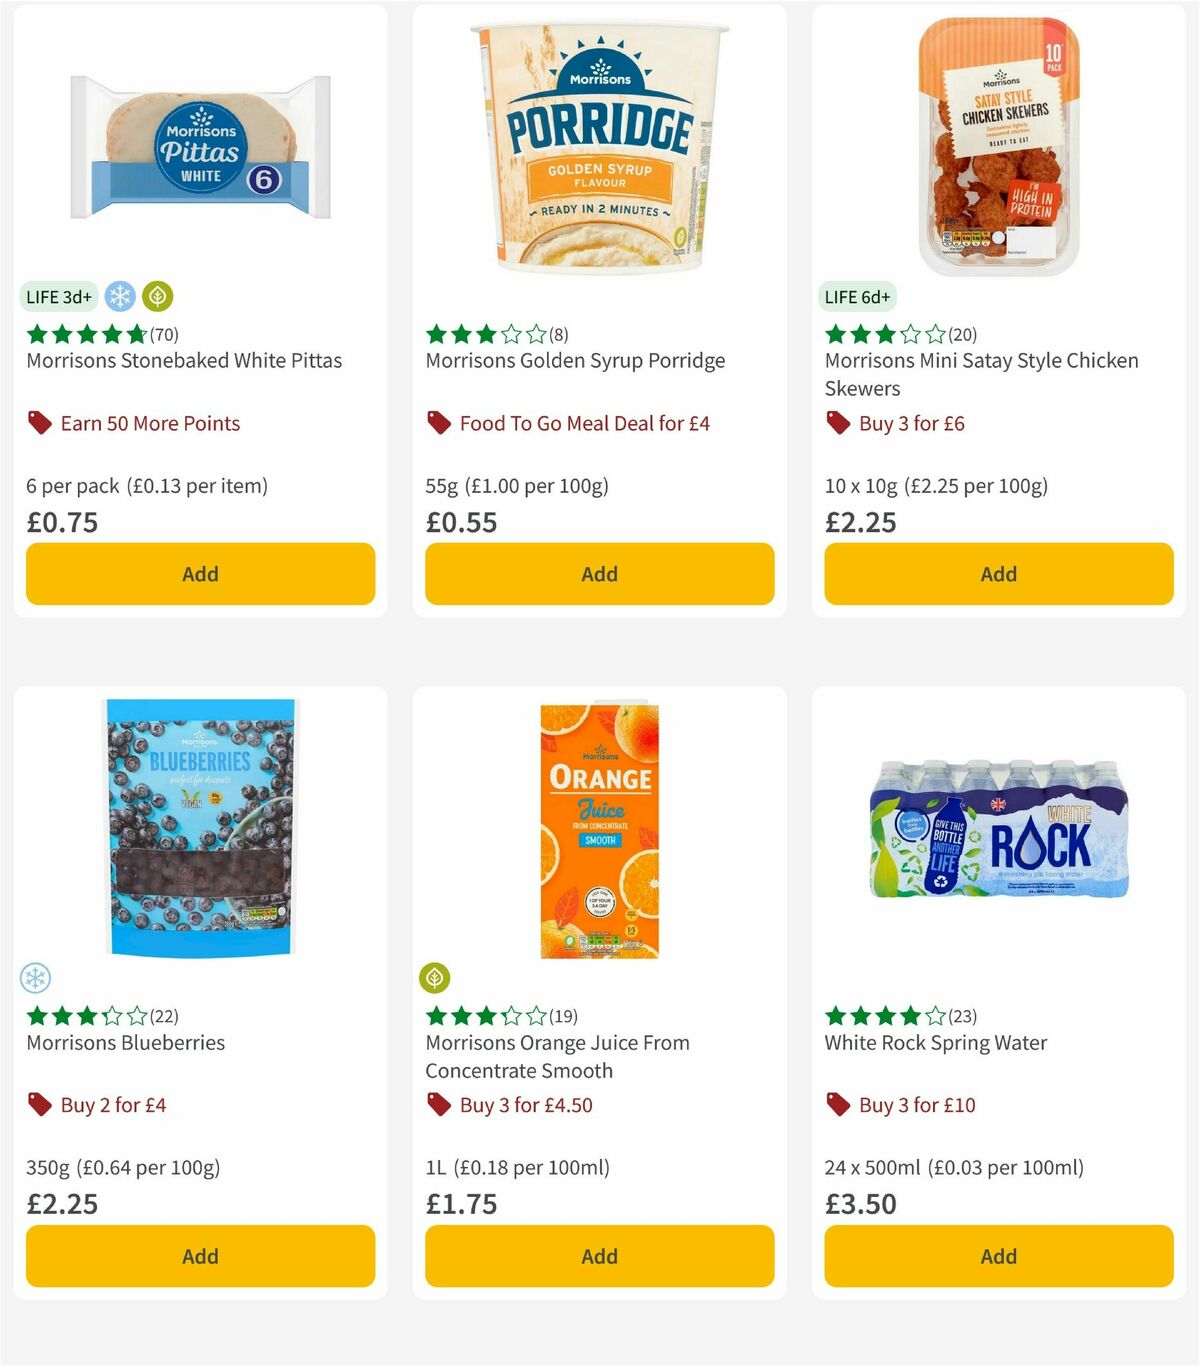The width and height of the screenshot is (1200, 1366).
Task: Click the offer tag icon beside Buy 2 for £4
Action: pyautogui.click(x=38, y=1105)
